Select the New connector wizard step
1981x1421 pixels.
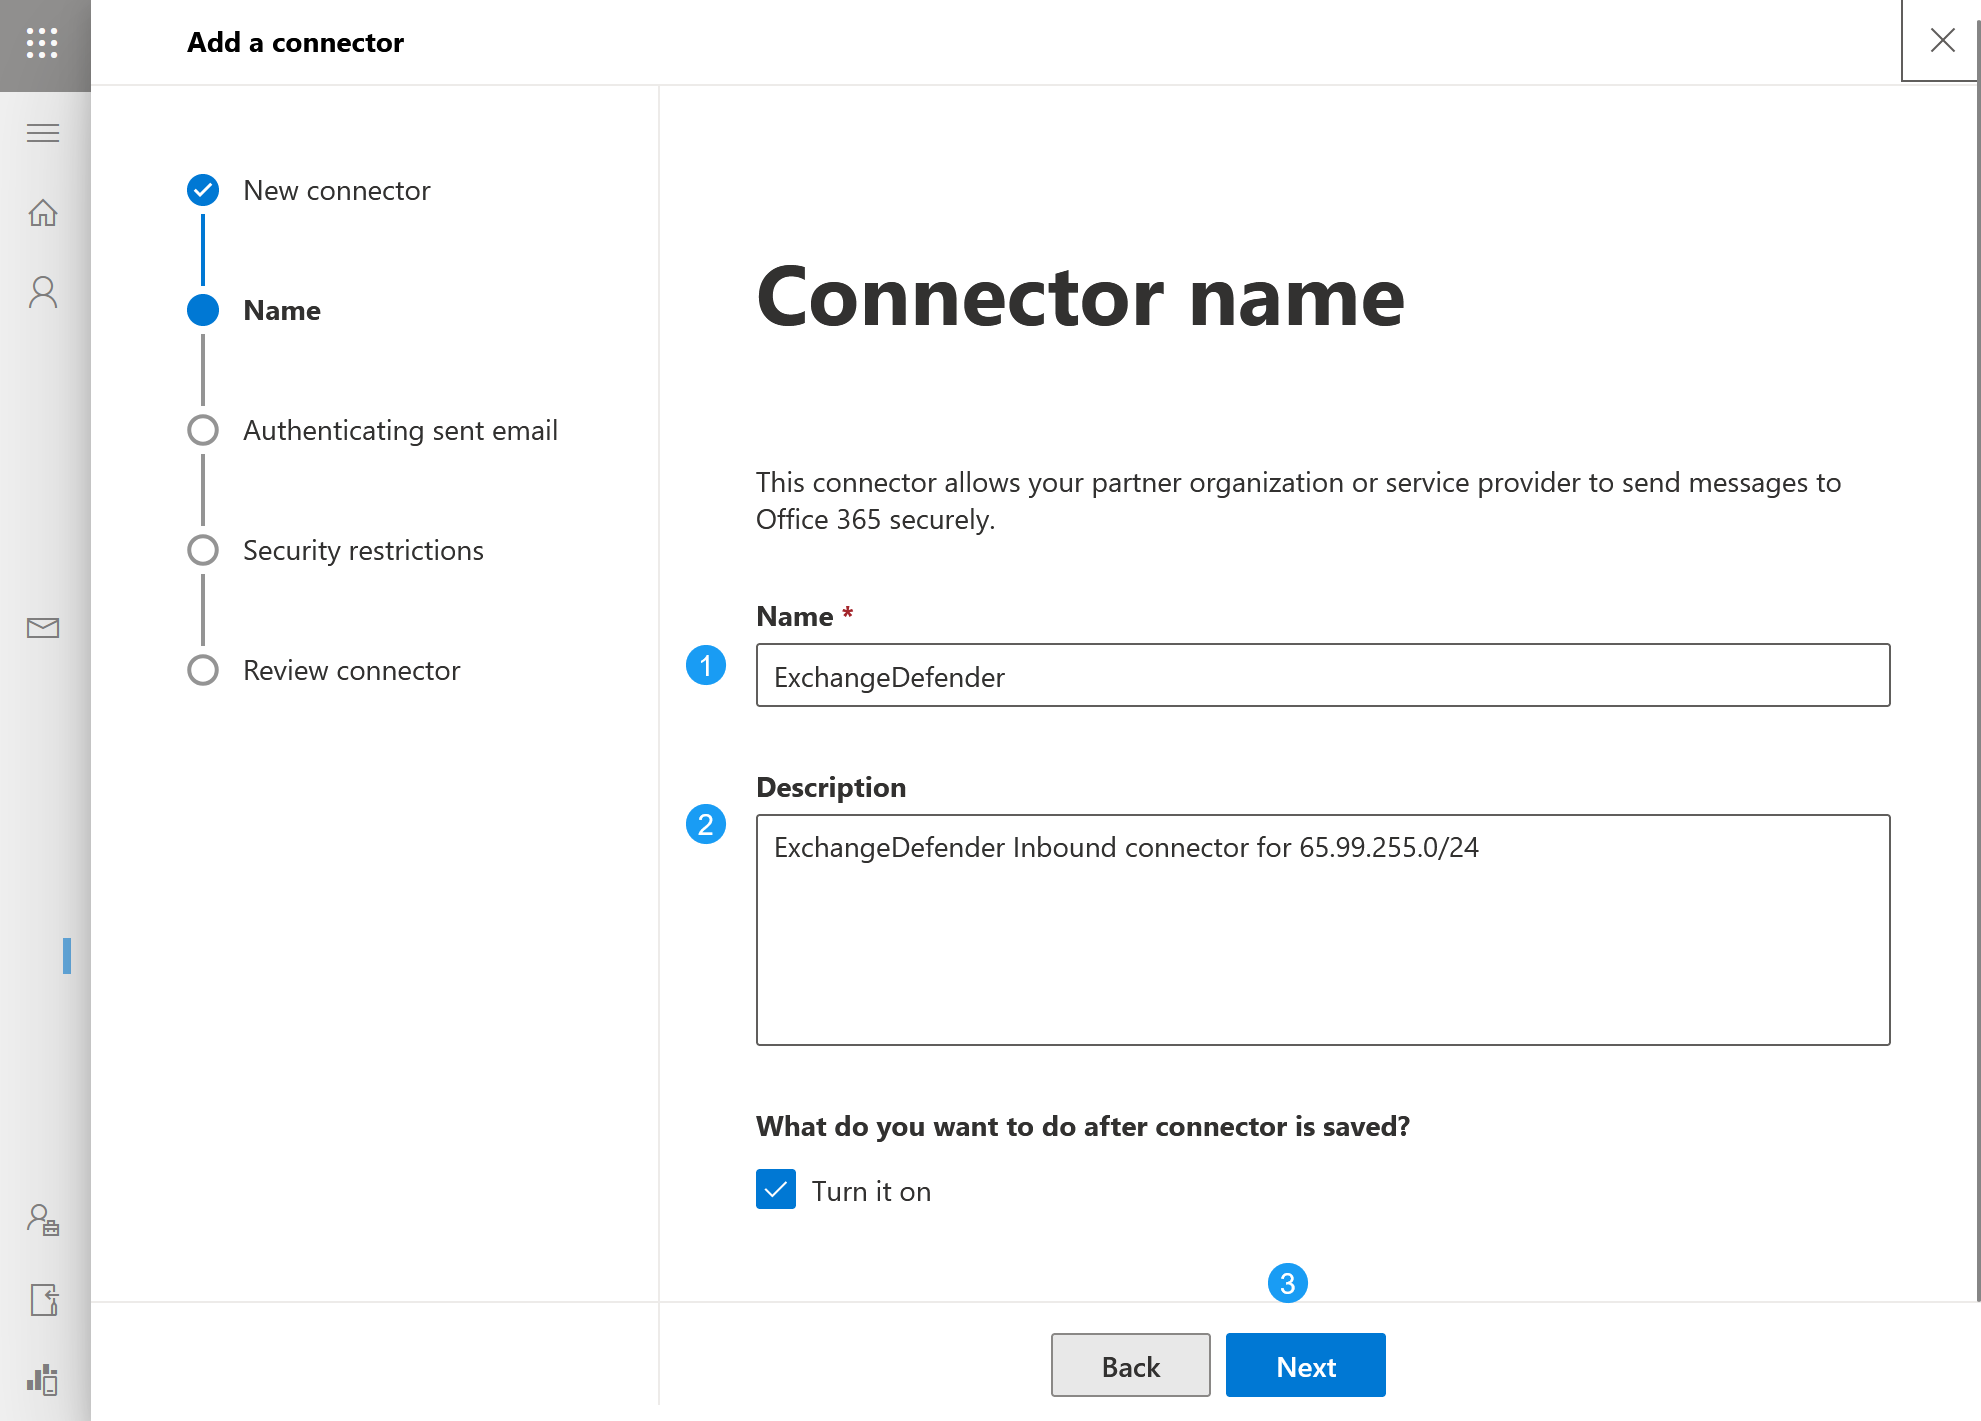pos(336,190)
